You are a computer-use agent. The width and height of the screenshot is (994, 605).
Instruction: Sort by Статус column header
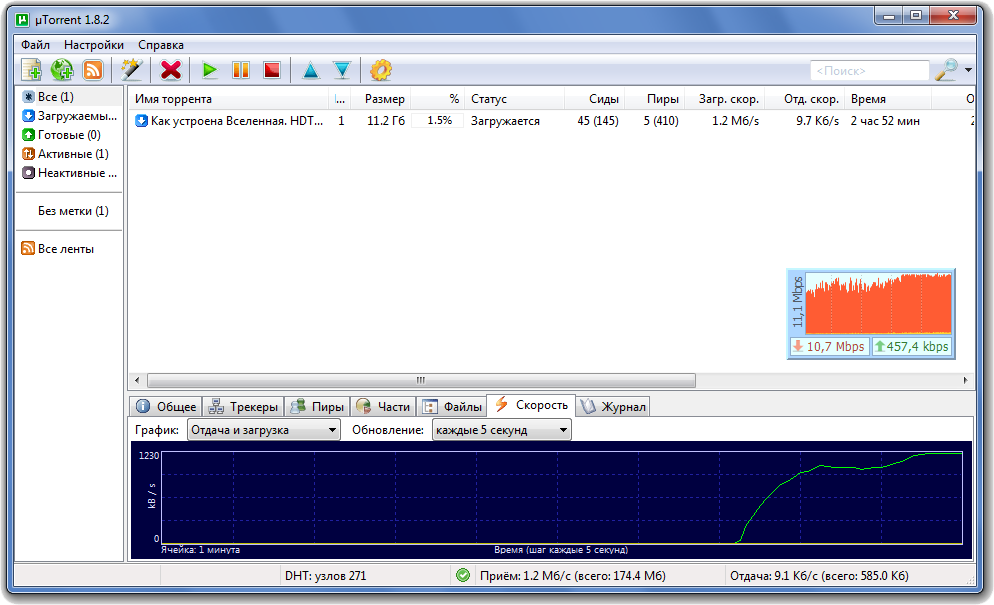(514, 99)
